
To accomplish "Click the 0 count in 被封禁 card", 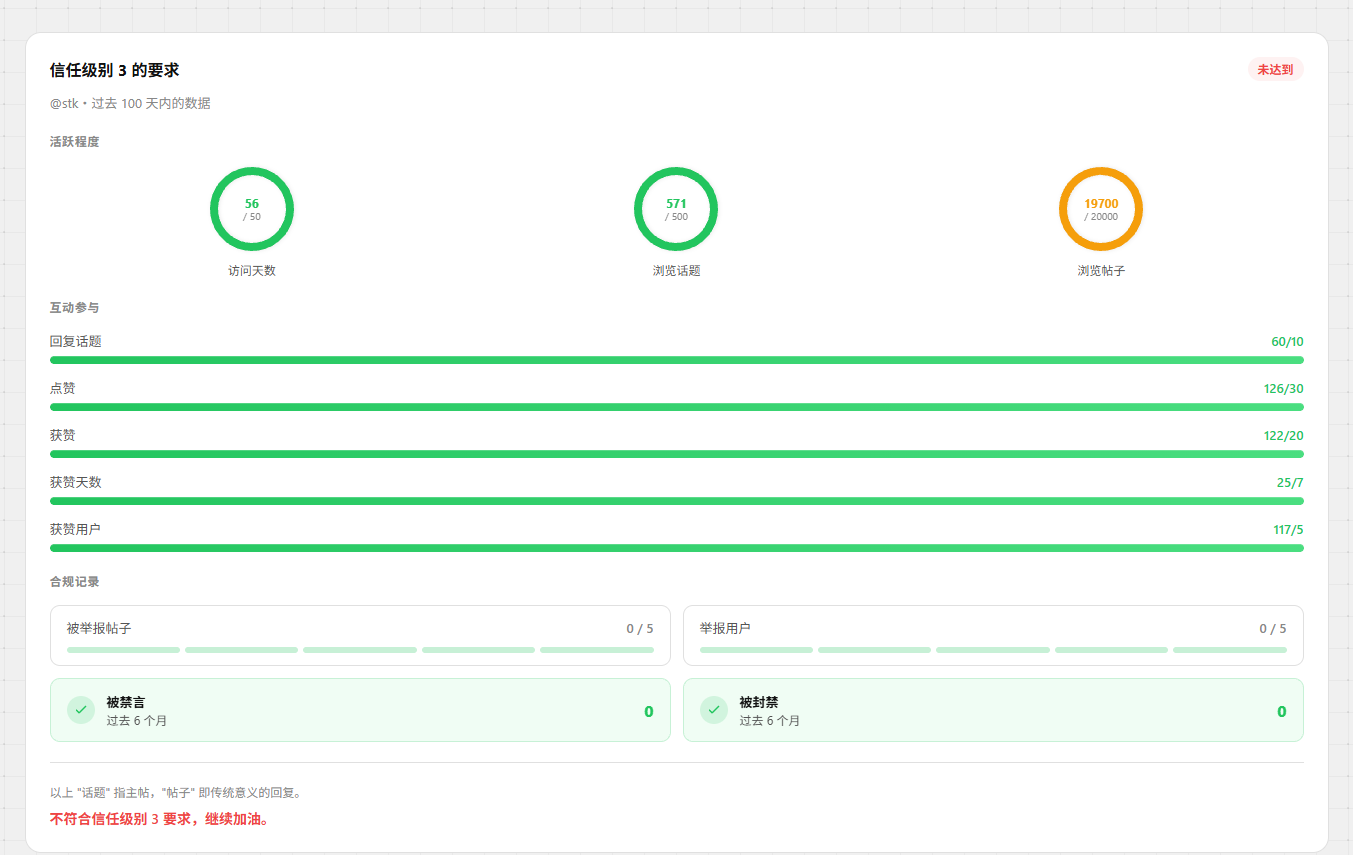I will [1282, 712].
